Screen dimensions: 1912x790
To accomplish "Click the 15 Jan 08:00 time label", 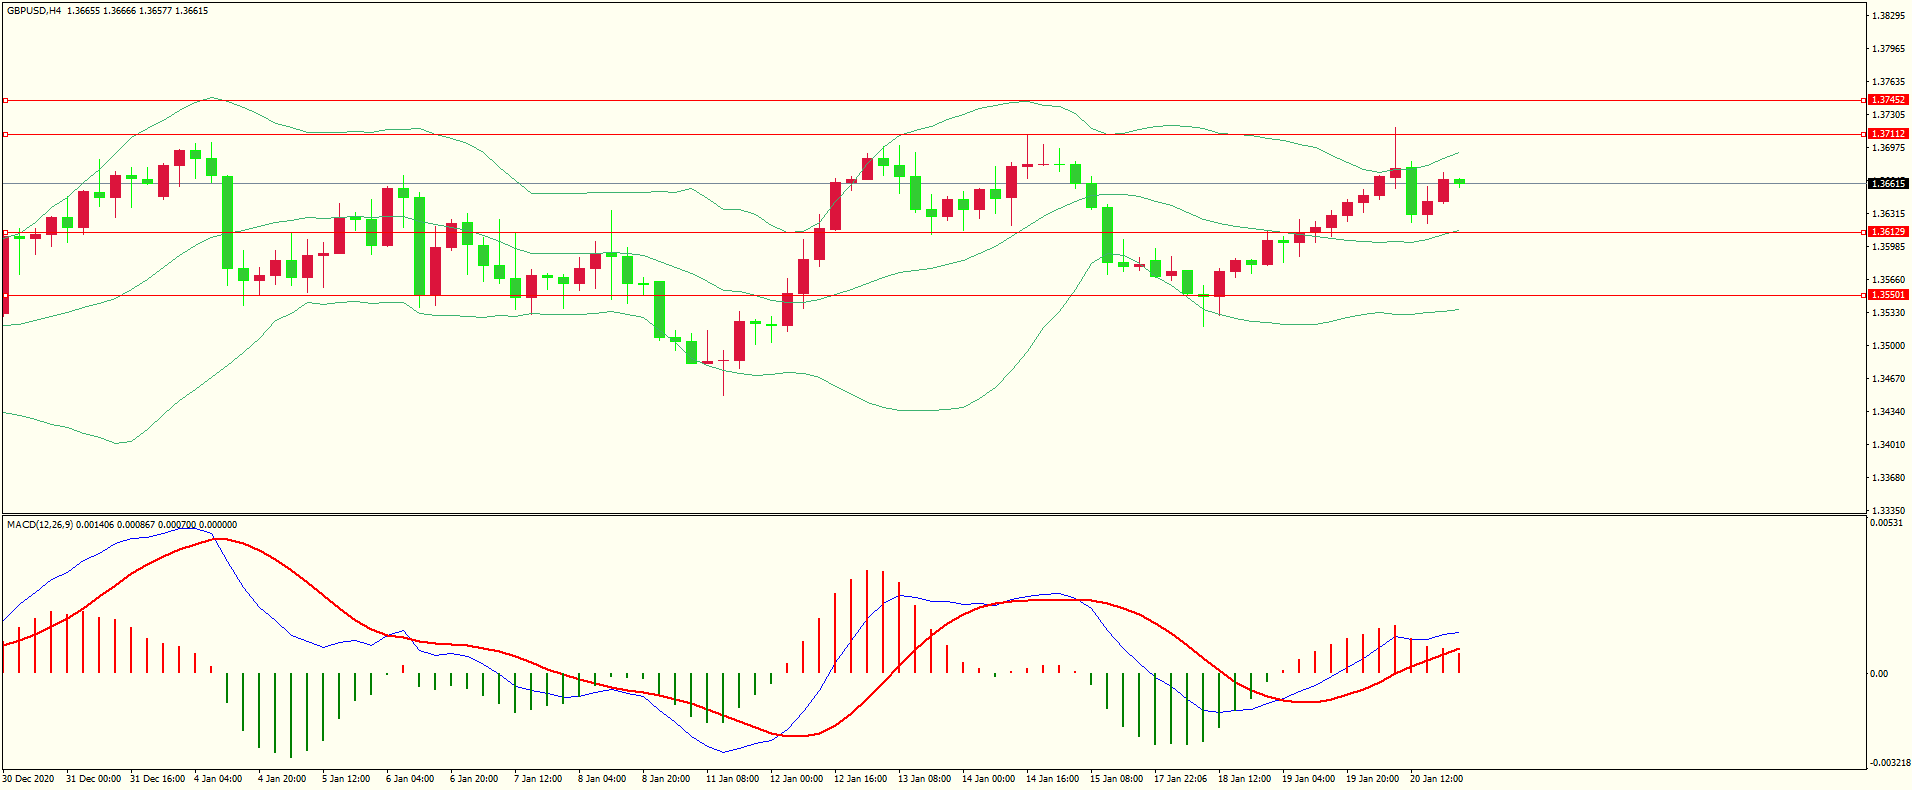I will [1117, 779].
